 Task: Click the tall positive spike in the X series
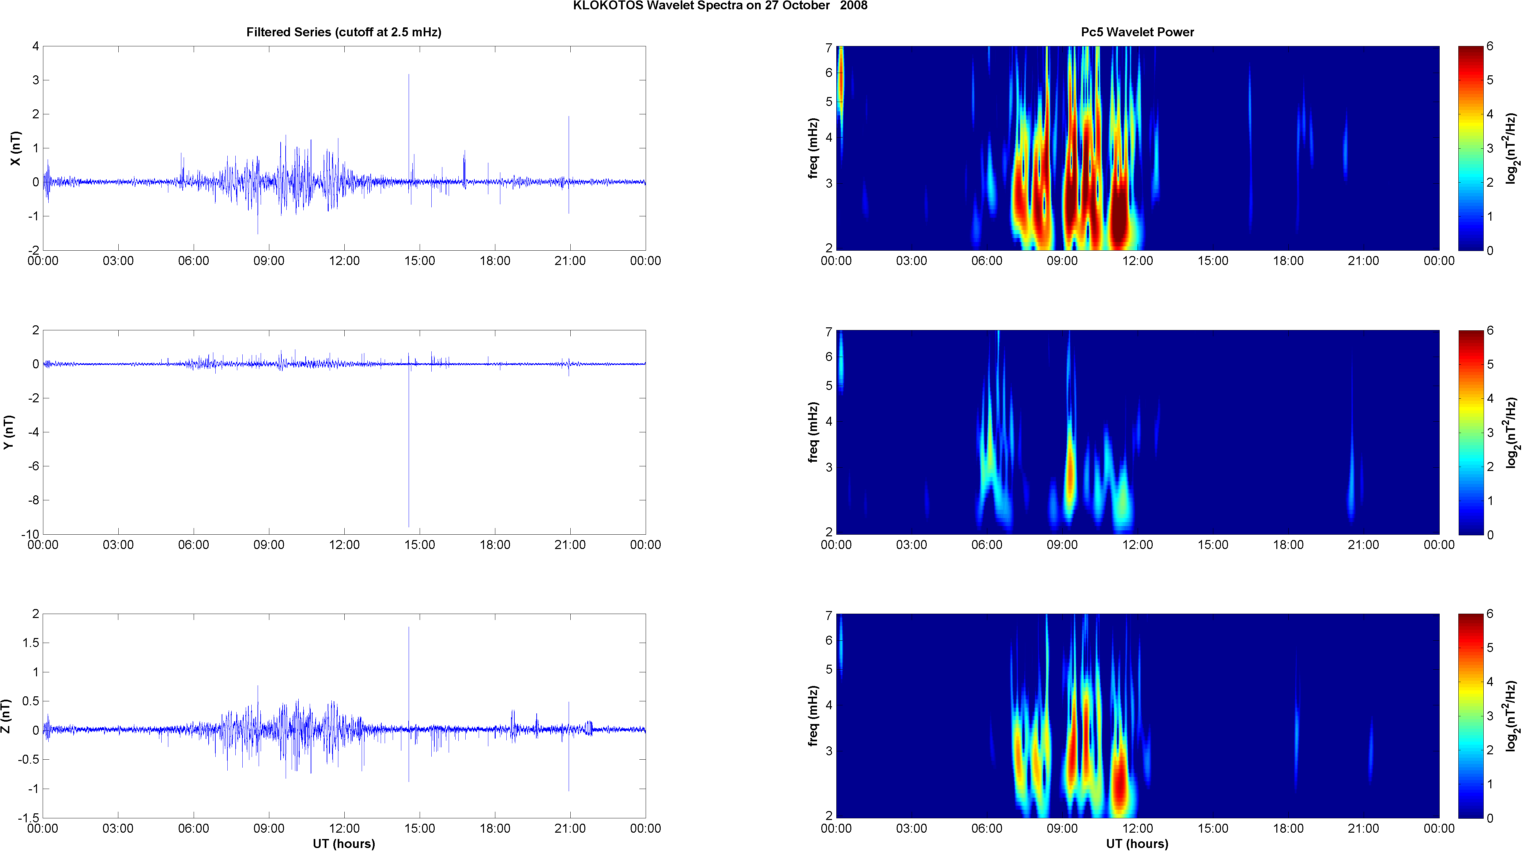coord(409,127)
